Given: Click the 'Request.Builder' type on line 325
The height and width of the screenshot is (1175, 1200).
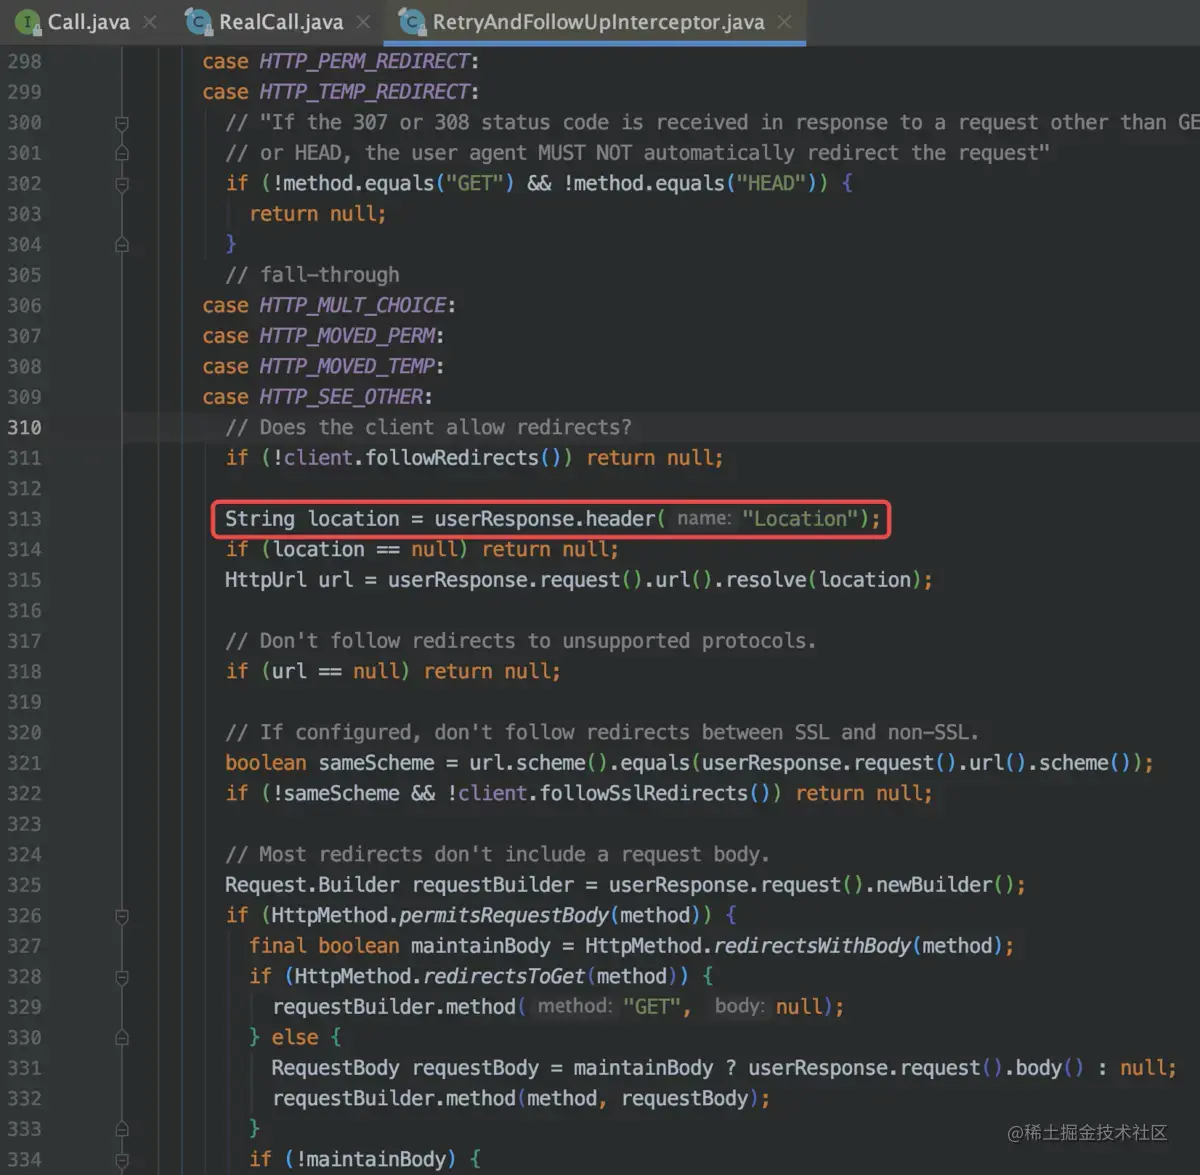Looking at the screenshot, I should pyautogui.click(x=312, y=885).
